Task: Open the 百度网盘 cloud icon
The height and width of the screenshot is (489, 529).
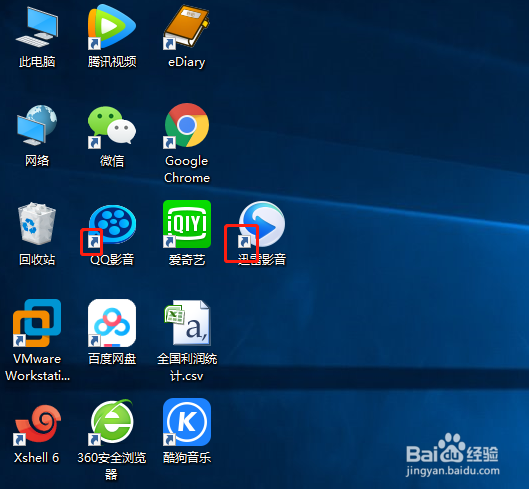Action: pyautogui.click(x=112, y=323)
